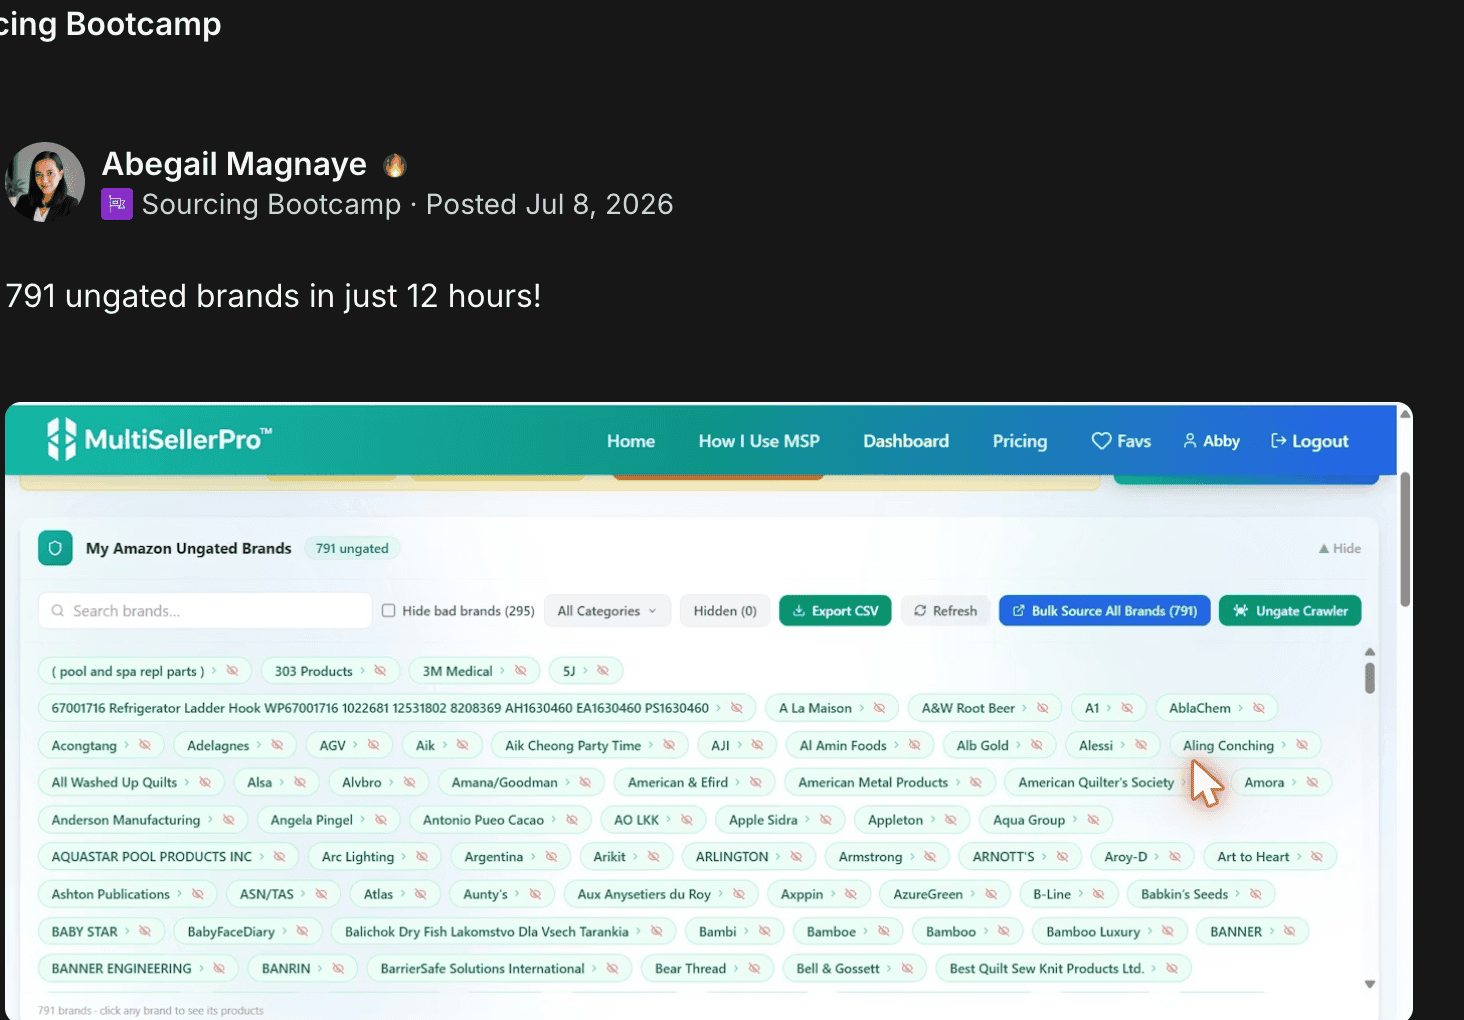Expand the Babkin's Seeds chevron
Image resolution: width=1464 pixels, height=1020 pixels.
[x=1238, y=894]
